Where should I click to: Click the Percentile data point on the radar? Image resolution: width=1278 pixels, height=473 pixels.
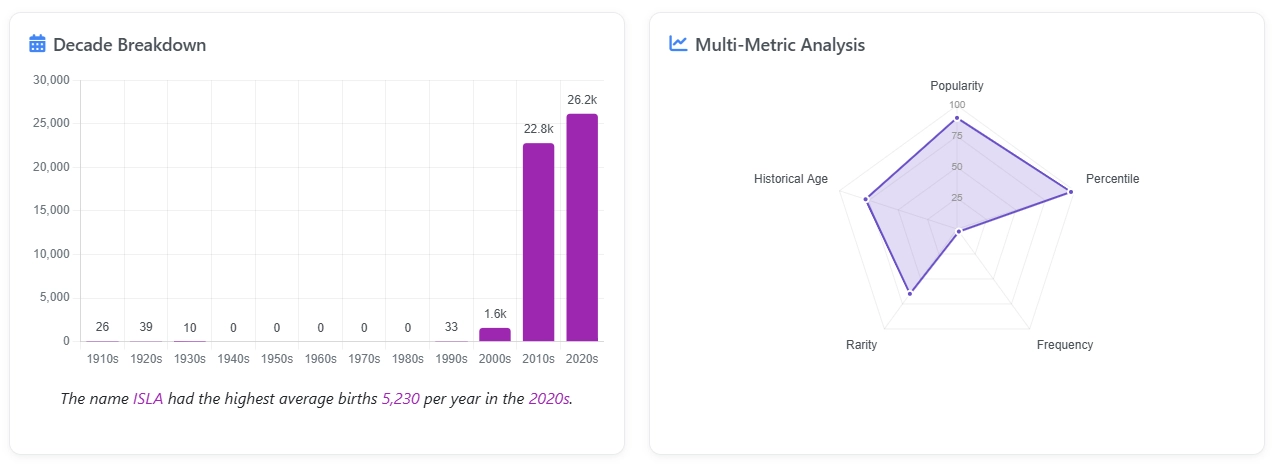pos(1070,192)
